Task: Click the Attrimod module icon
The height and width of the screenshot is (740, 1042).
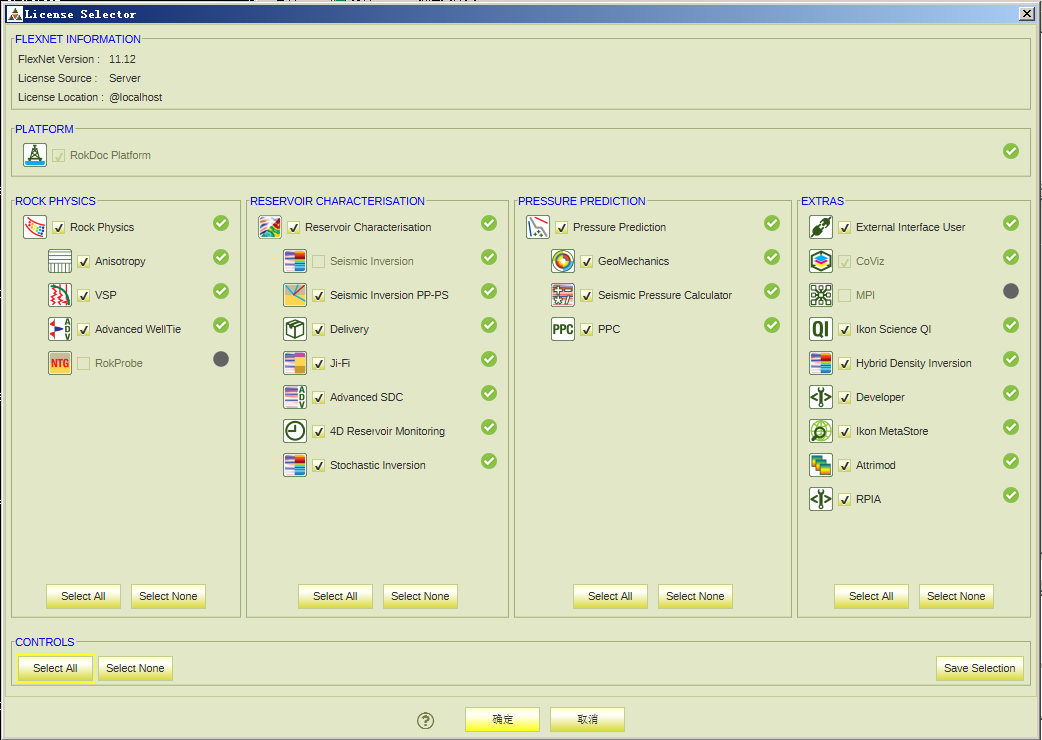Action: (x=821, y=465)
